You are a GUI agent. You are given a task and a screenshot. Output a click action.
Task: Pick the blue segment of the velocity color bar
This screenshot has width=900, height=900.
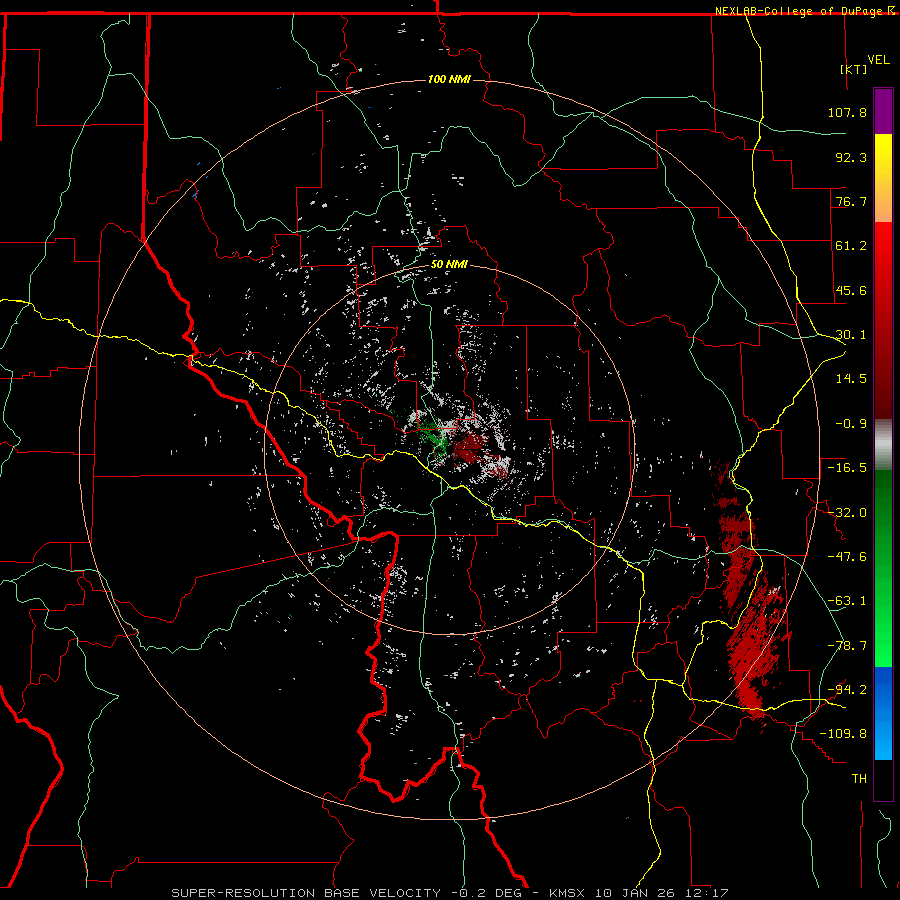(x=883, y=713)
